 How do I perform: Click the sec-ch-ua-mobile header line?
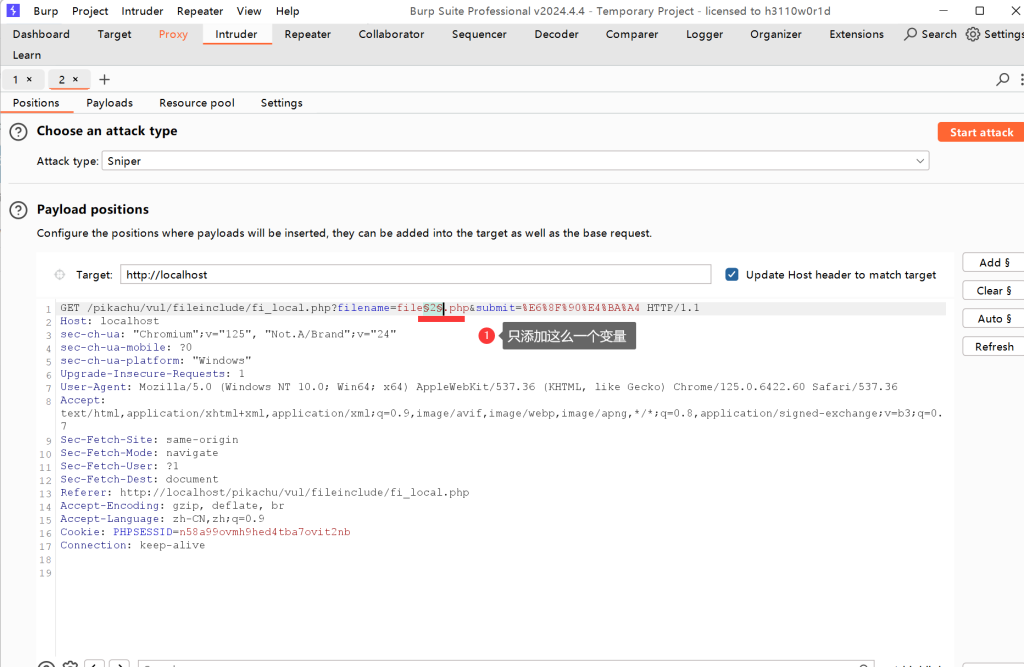click(x=126, y=347)
